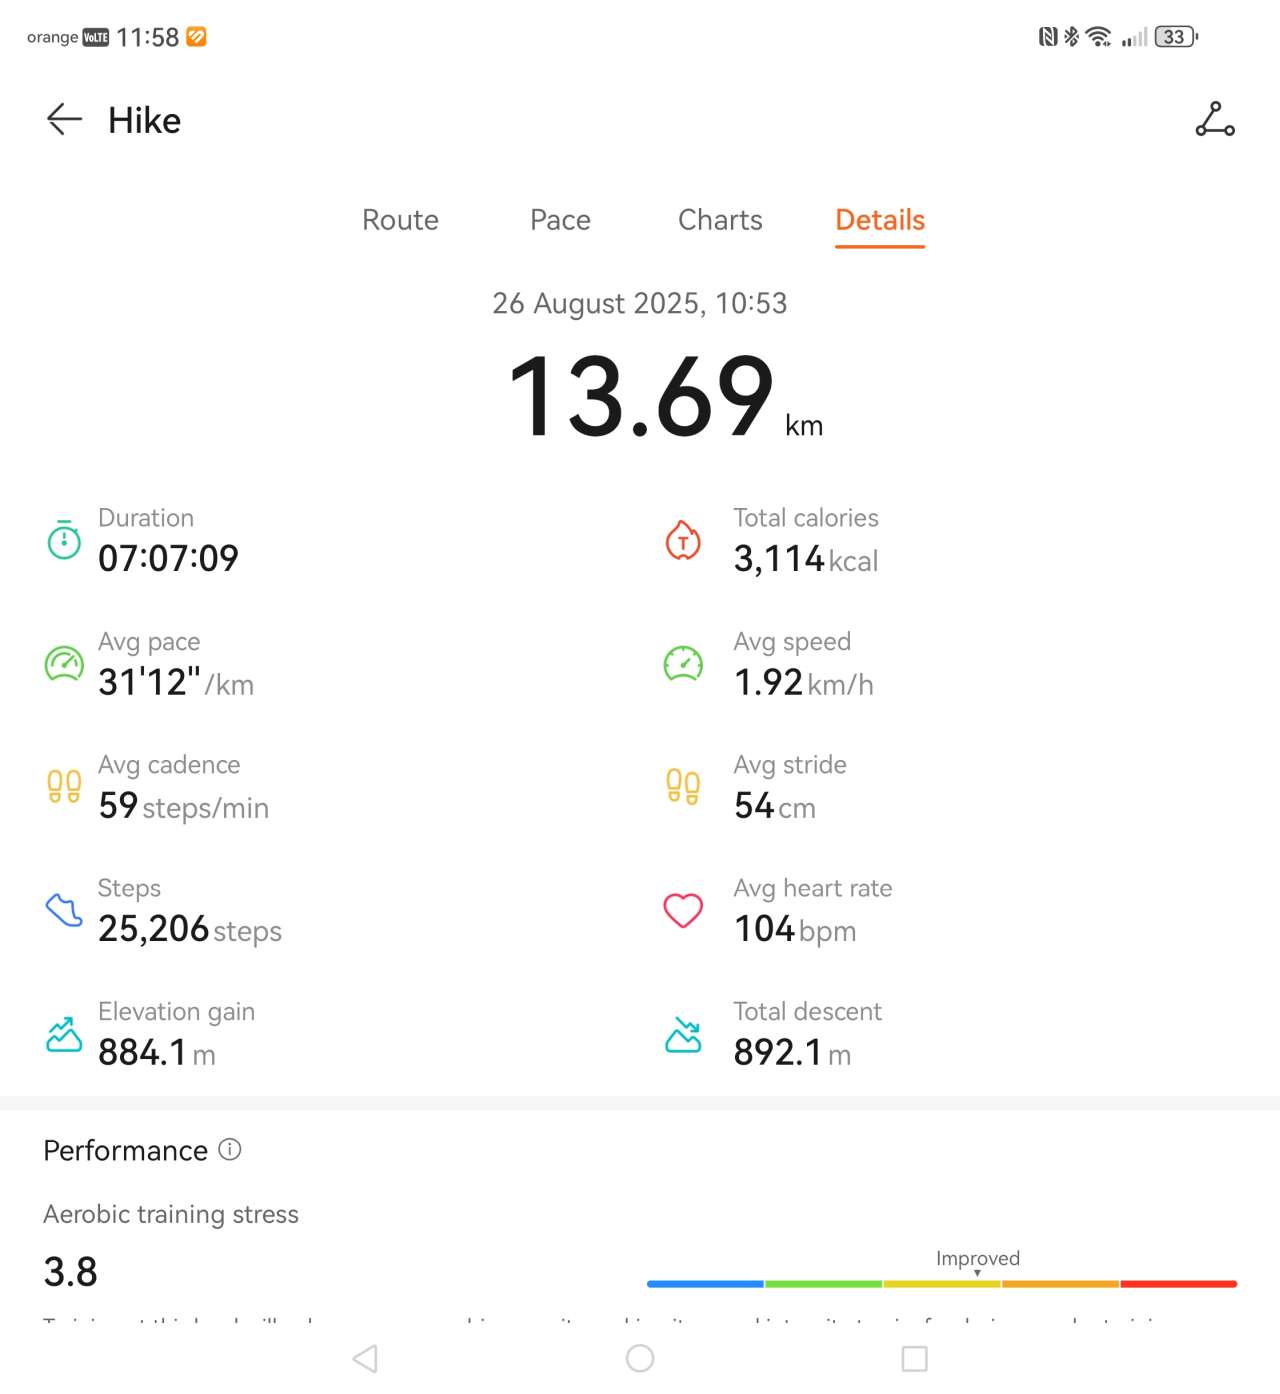Screen dimensions: 1280x1394
Task: Tap the Avg speed gauge icon
Action: click(x=683, y=664)
